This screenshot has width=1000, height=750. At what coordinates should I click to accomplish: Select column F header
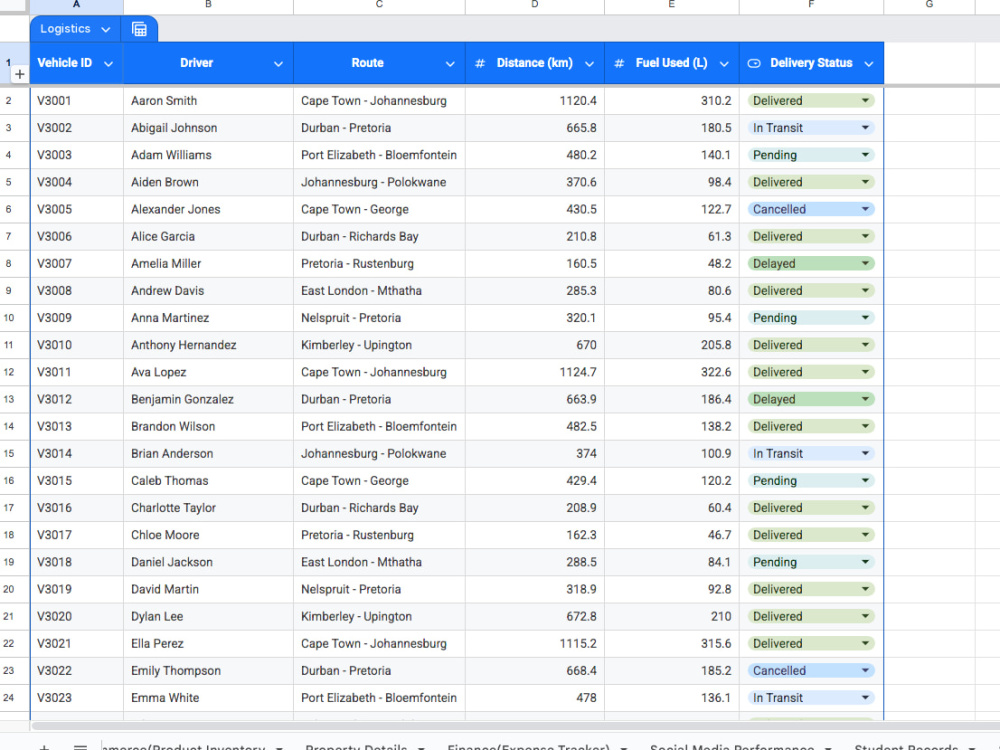click(811, 6)
